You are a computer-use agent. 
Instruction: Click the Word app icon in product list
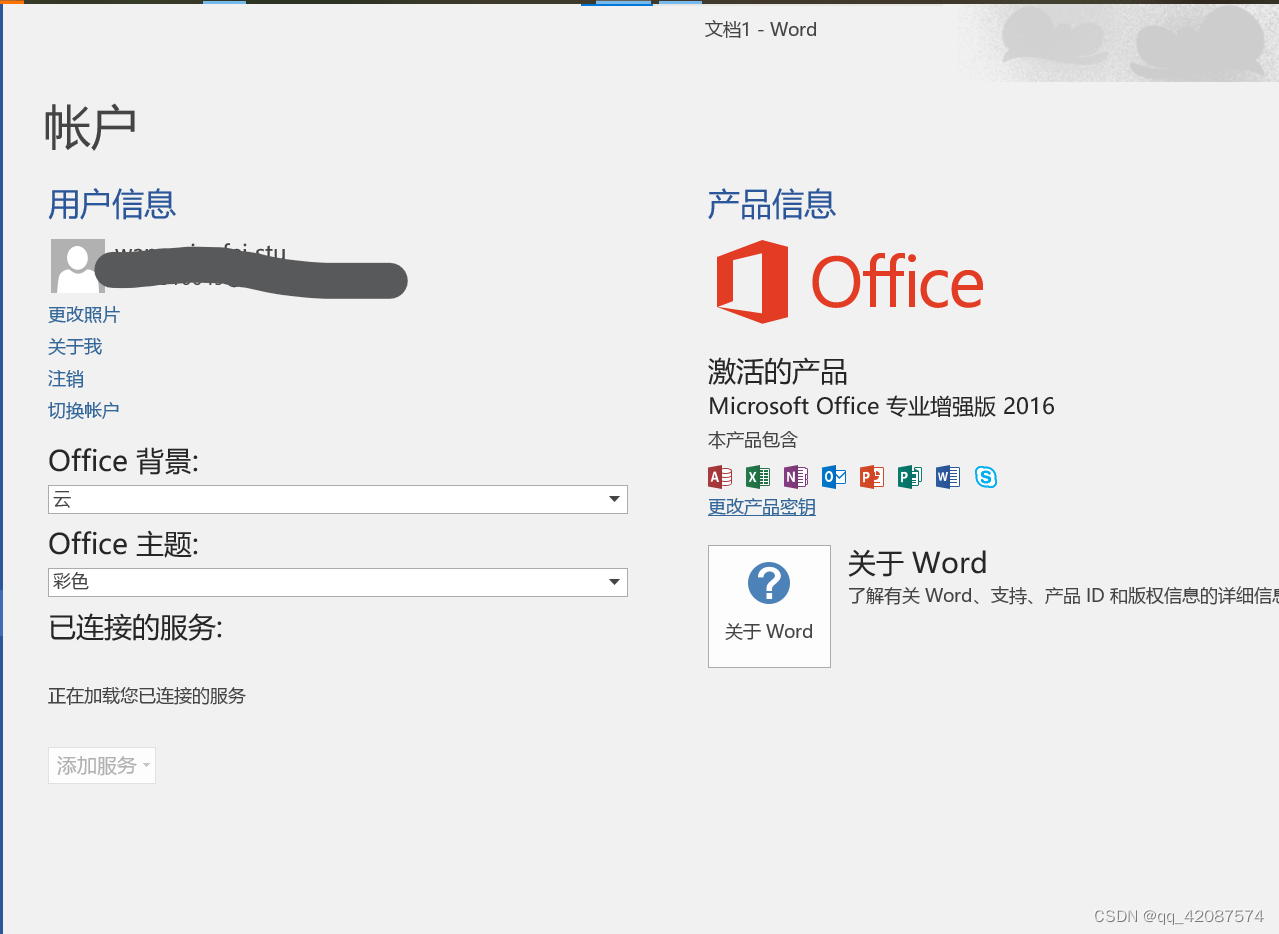click(x=948, y=477)
